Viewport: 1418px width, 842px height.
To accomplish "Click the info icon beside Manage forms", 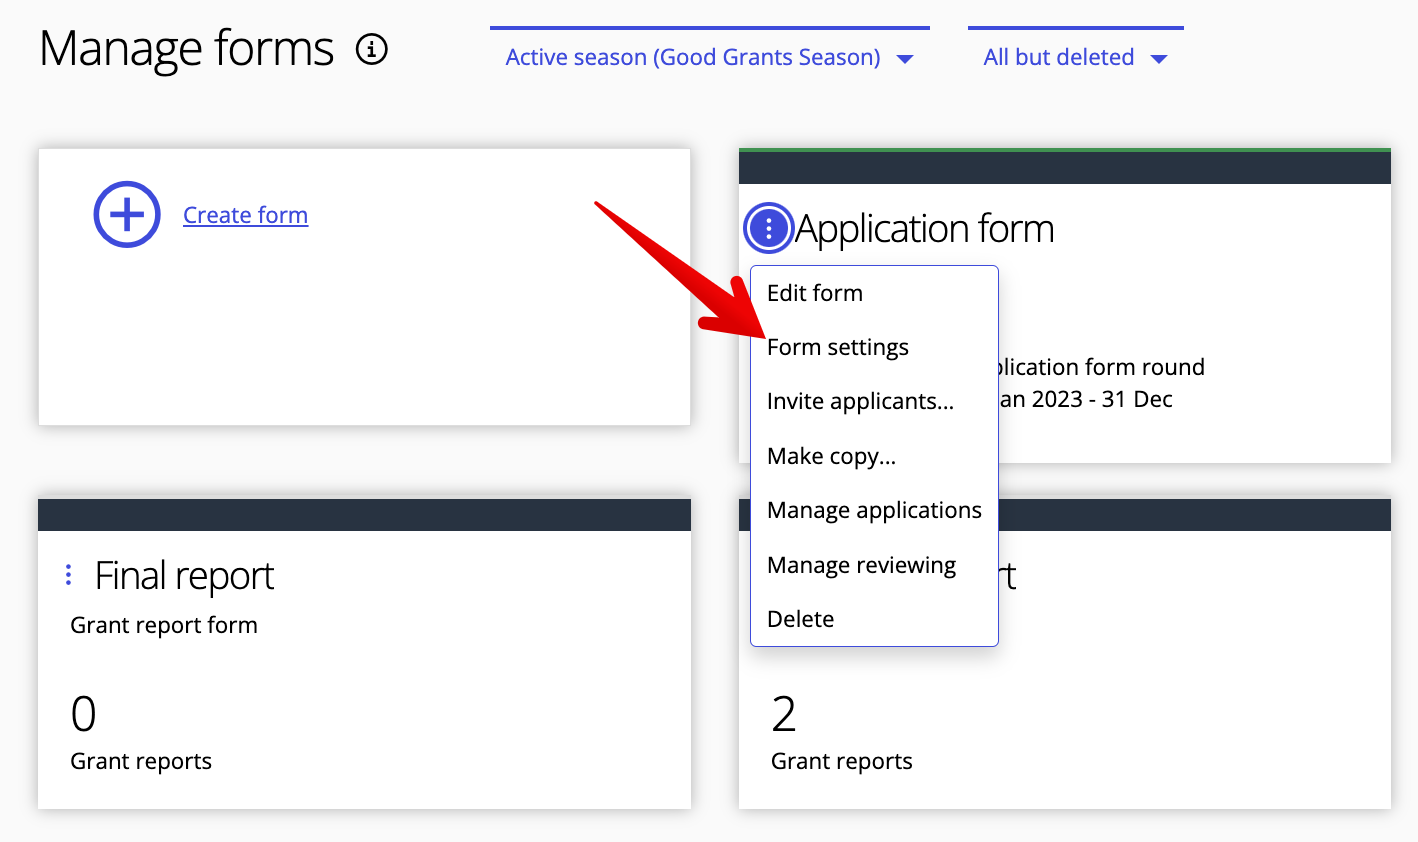I will (x=372, y=49).
